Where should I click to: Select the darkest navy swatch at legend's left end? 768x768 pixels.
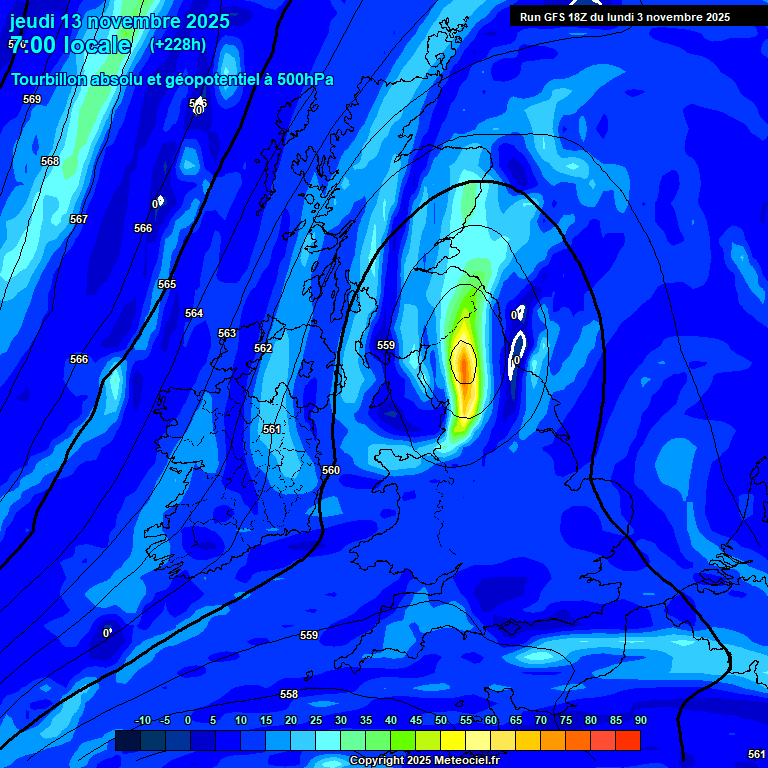point(127,740)
